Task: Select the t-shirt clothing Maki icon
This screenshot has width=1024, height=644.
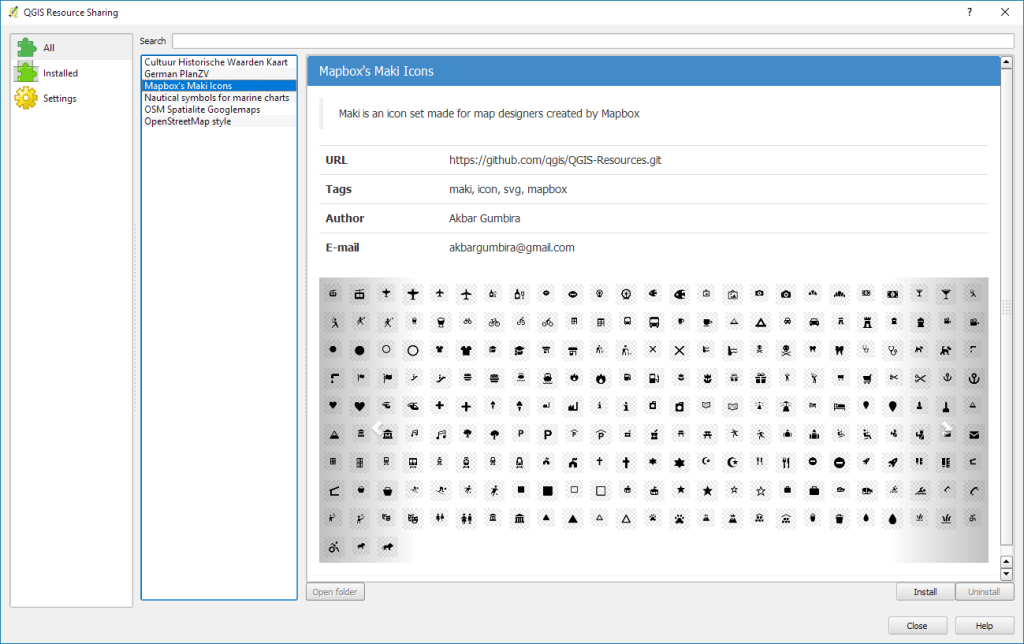Action: click(x=466, y=350)
